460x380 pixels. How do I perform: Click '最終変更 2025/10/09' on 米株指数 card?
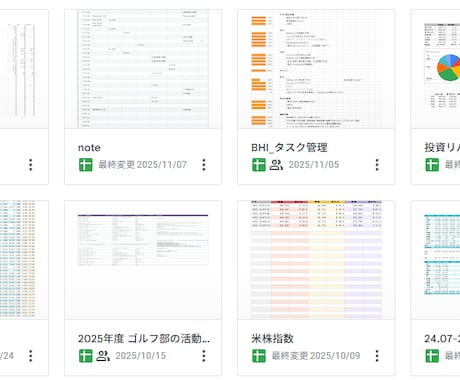[316, 356]
